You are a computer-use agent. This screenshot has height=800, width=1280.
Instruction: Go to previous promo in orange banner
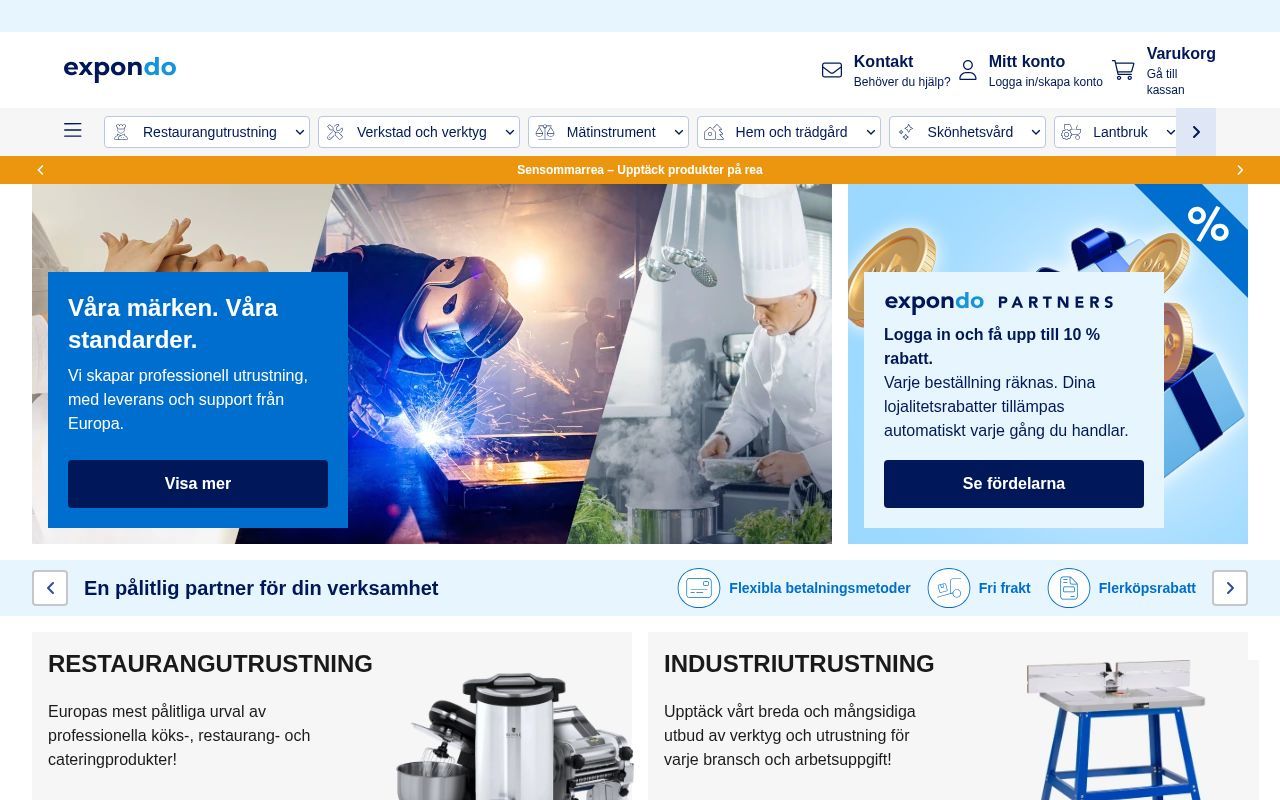point(40,170)
